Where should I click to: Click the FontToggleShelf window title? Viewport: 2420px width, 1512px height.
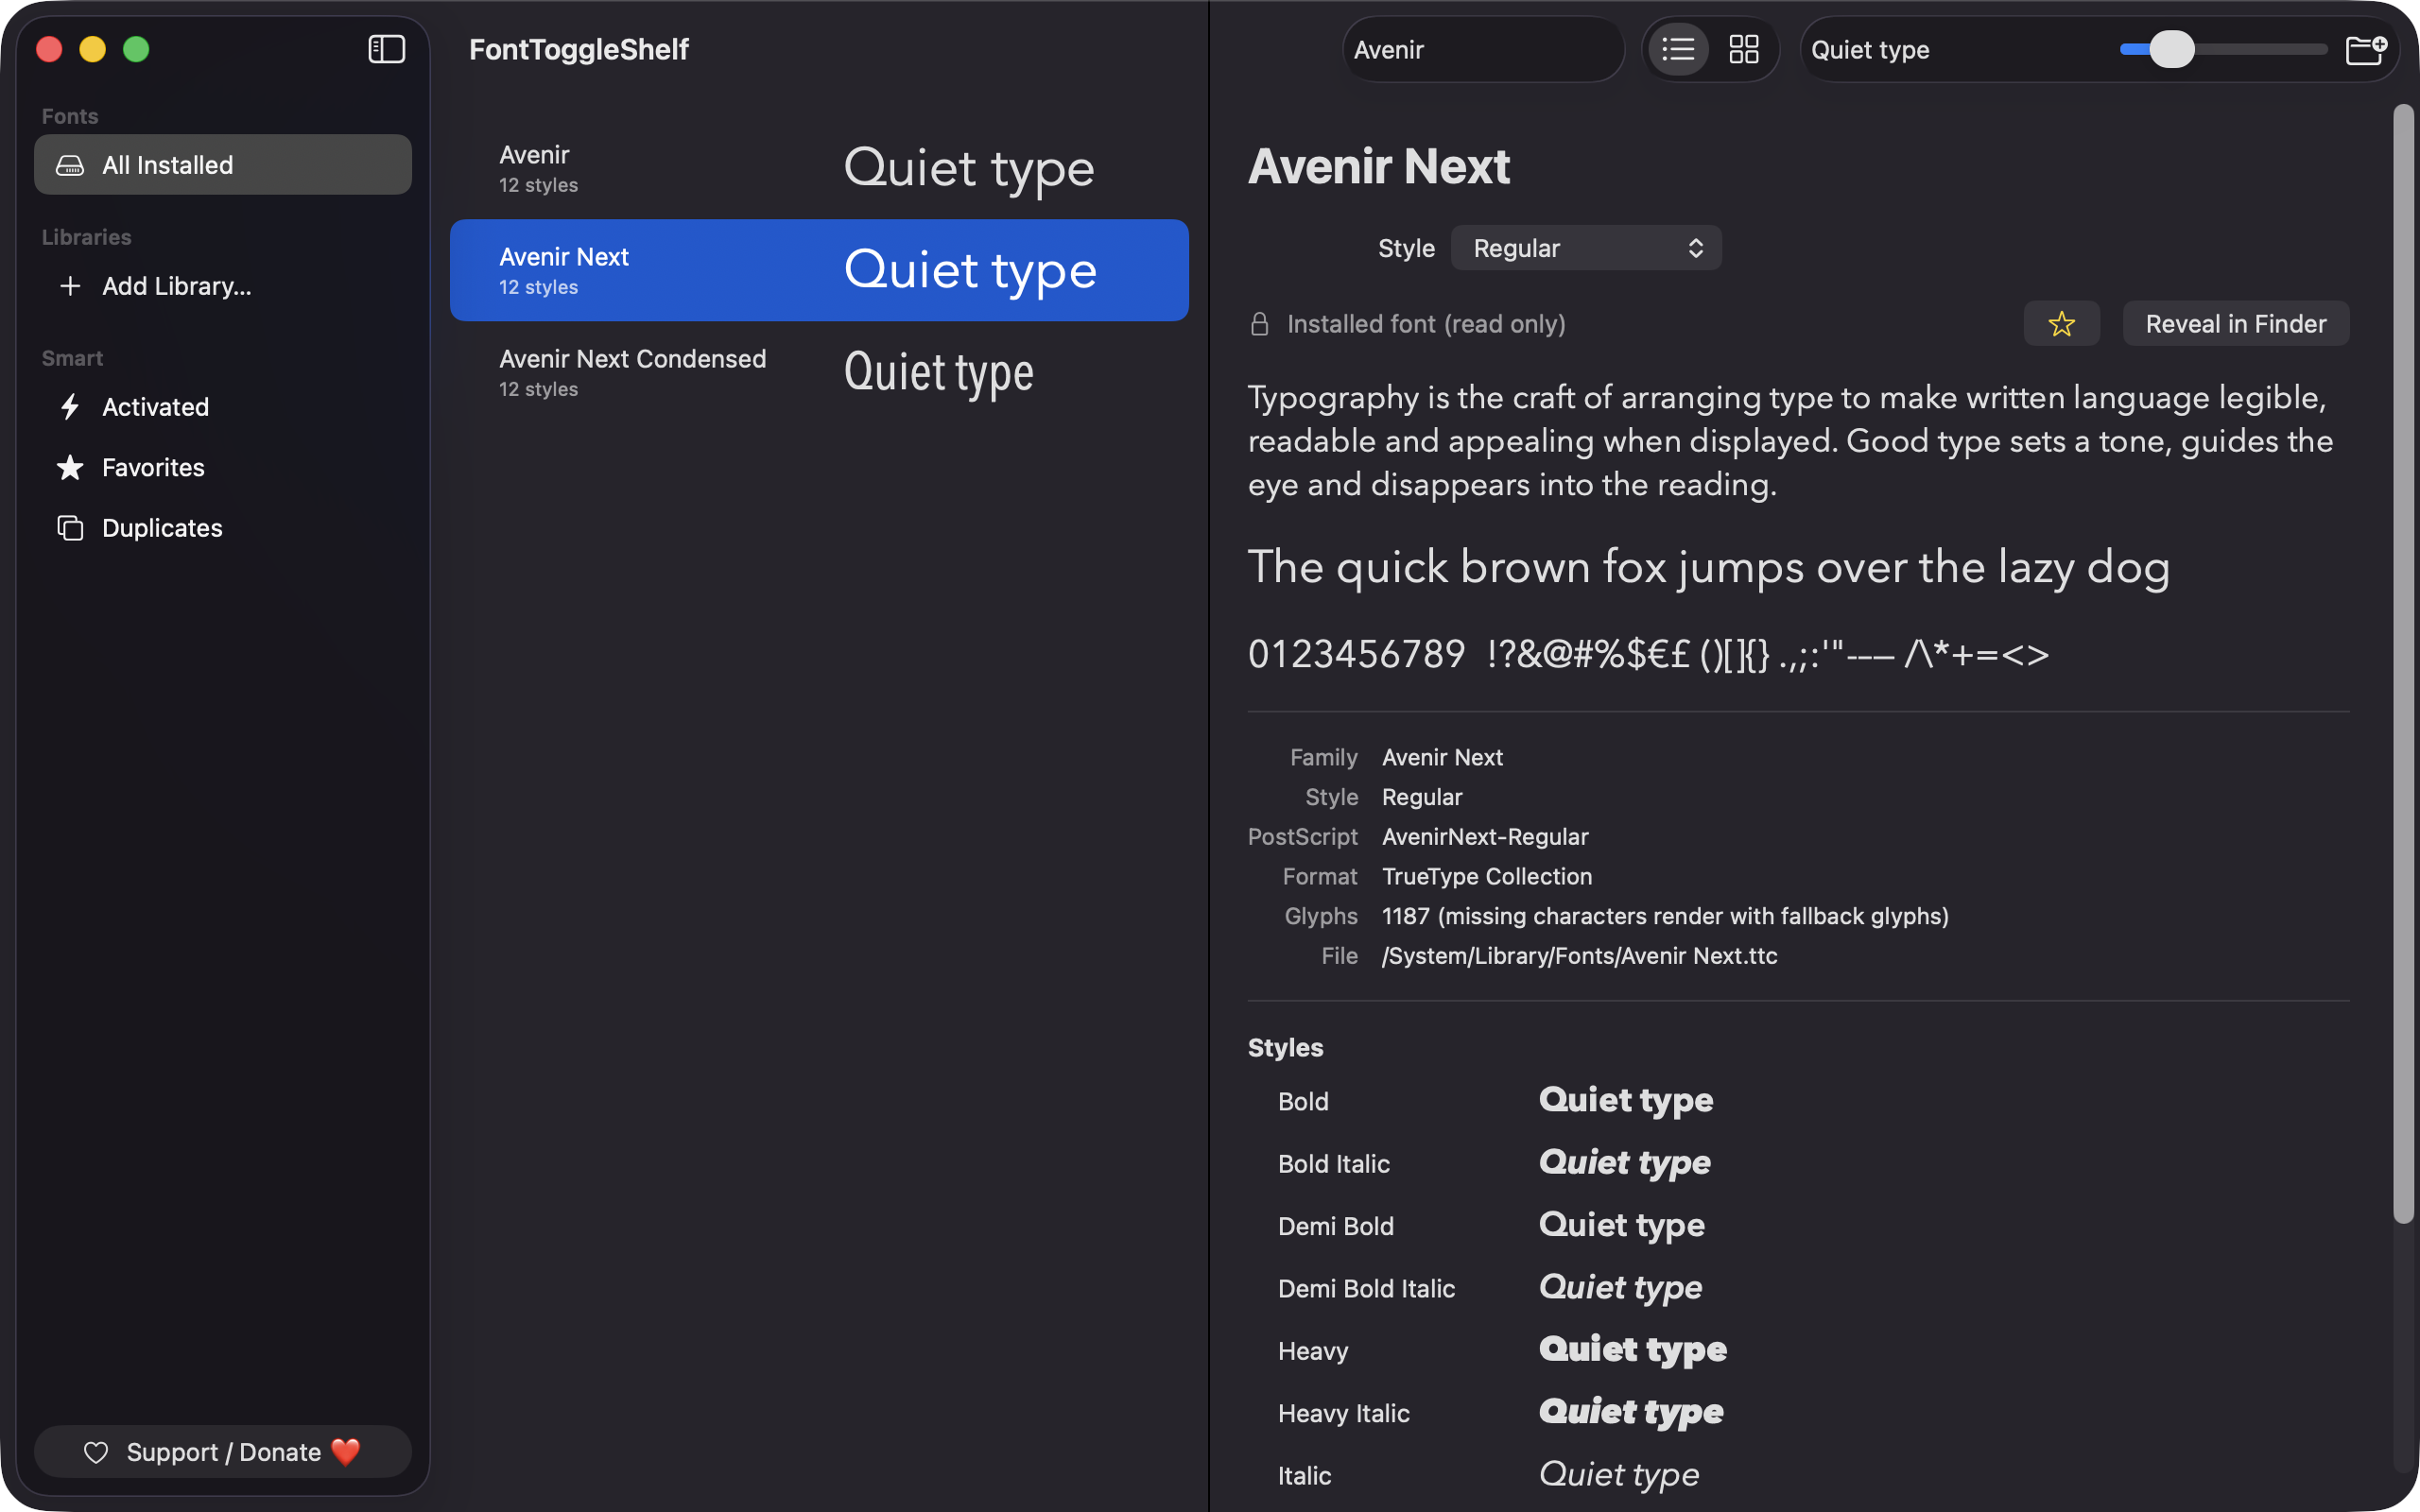(x=579, y=49)
